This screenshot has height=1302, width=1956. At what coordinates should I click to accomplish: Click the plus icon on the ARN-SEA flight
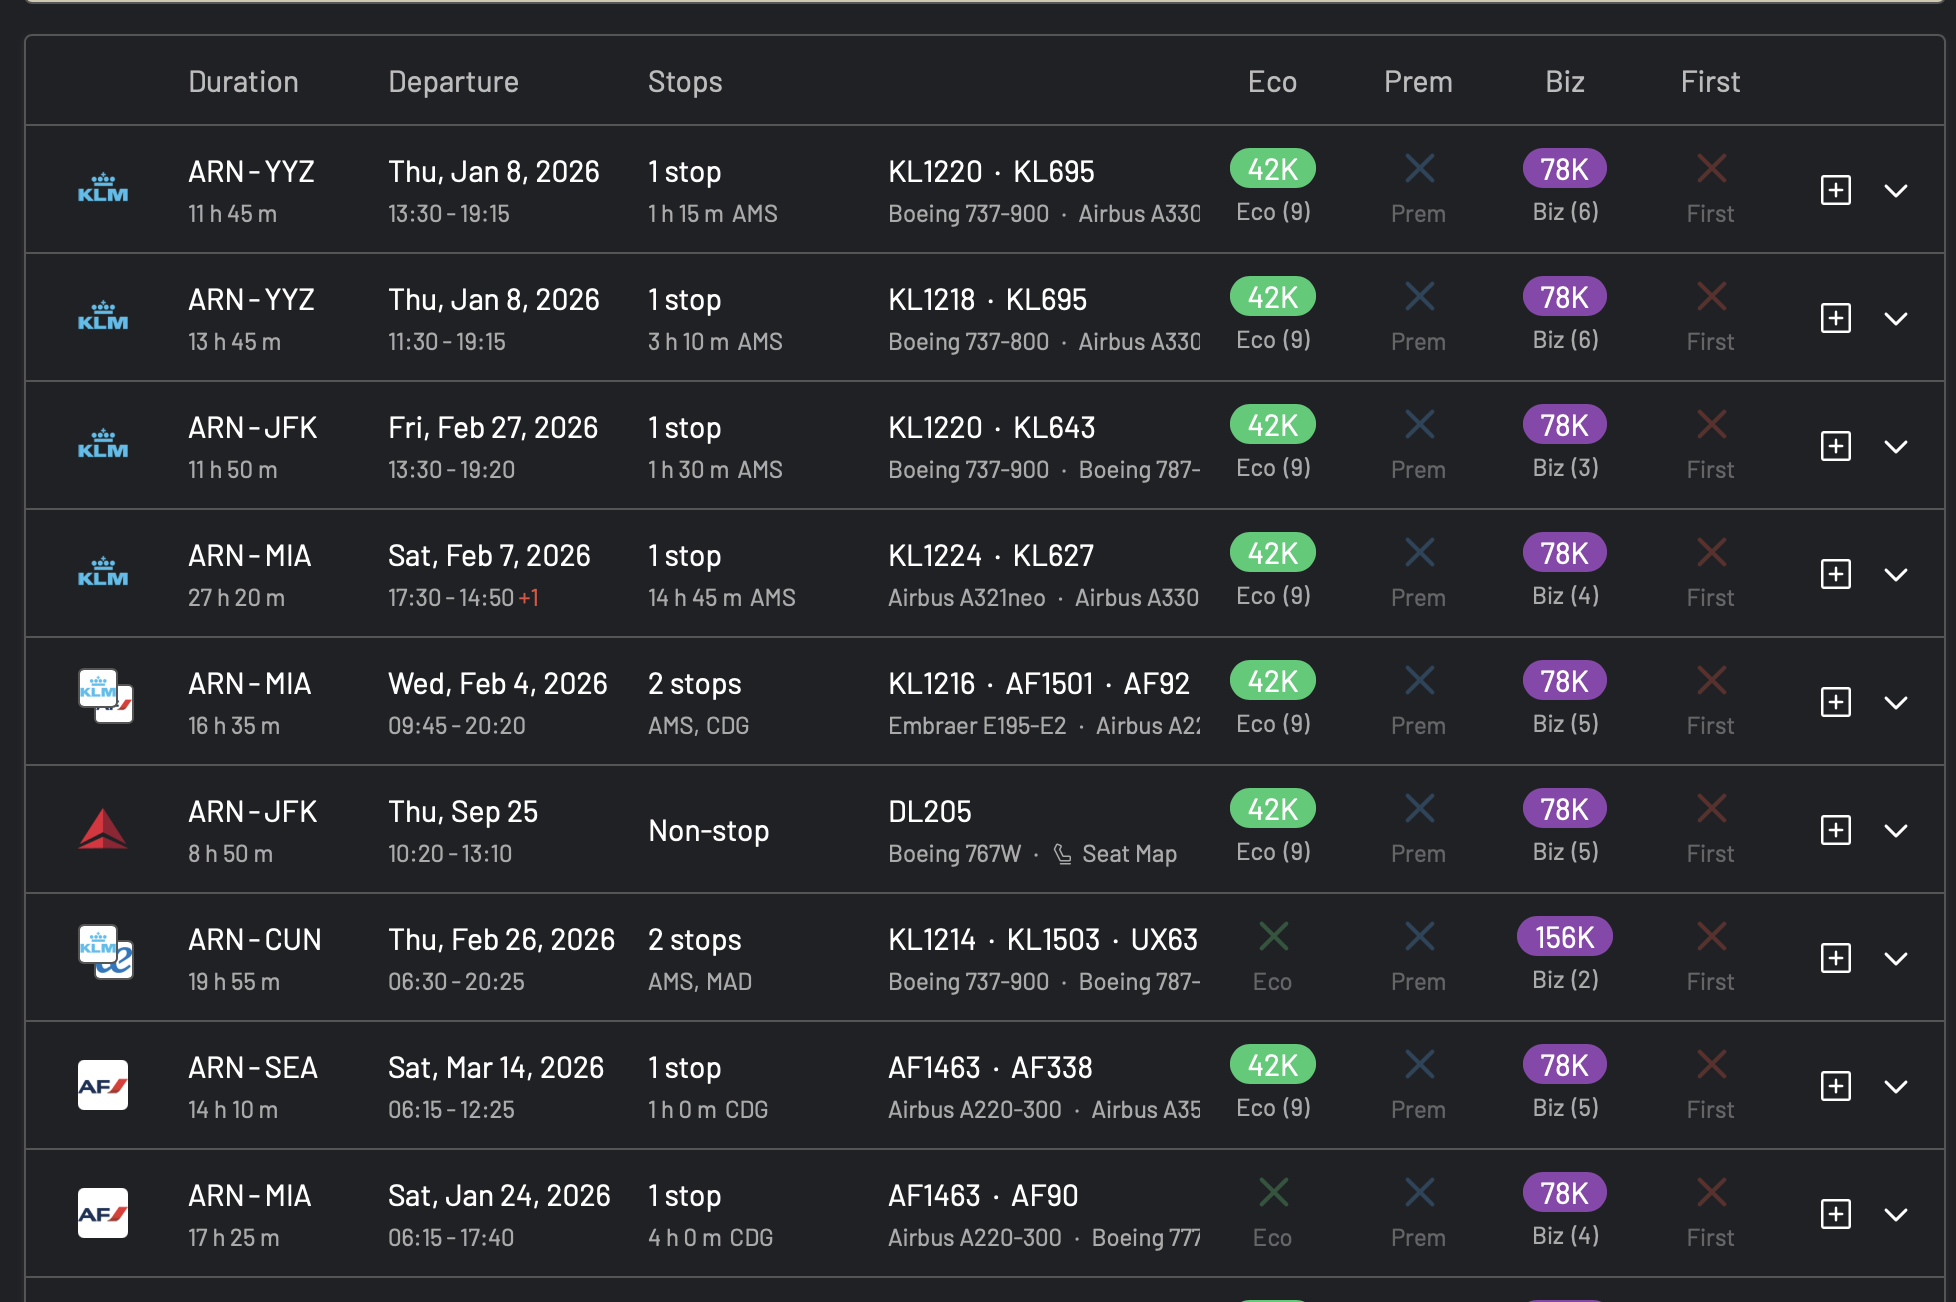click(1835, 1086)
